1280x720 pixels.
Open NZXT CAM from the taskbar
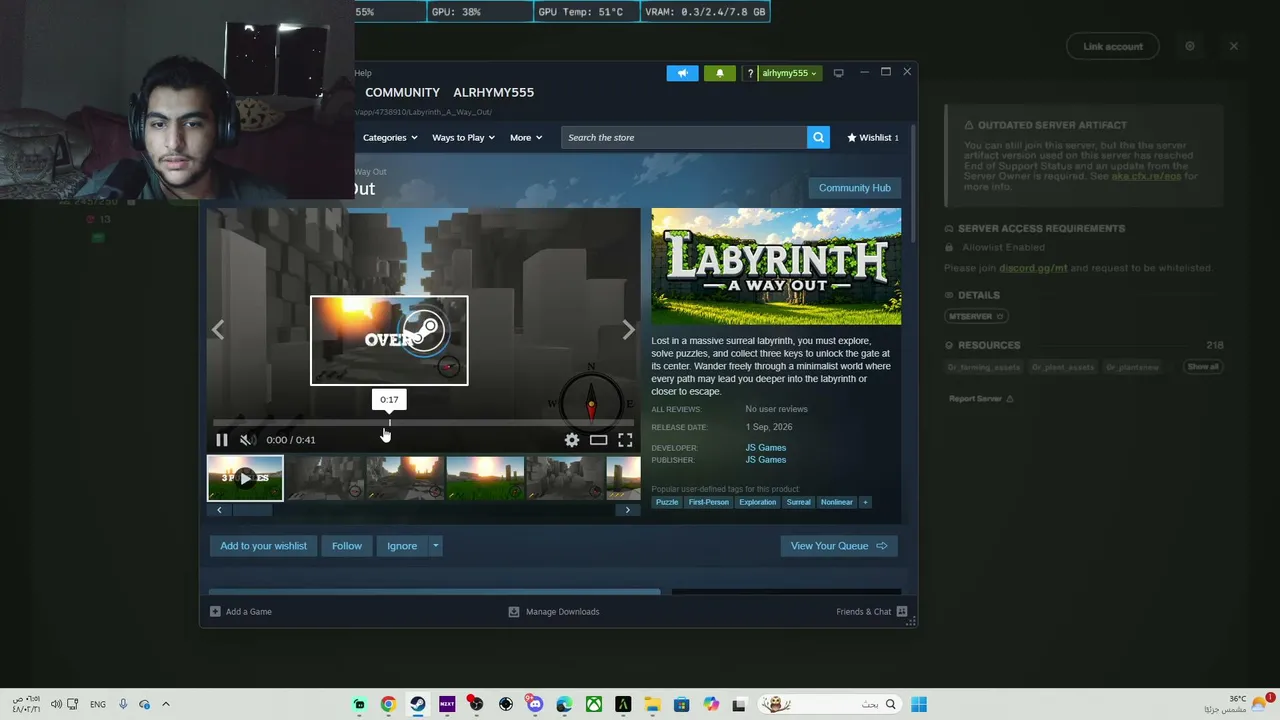(447, 704)
